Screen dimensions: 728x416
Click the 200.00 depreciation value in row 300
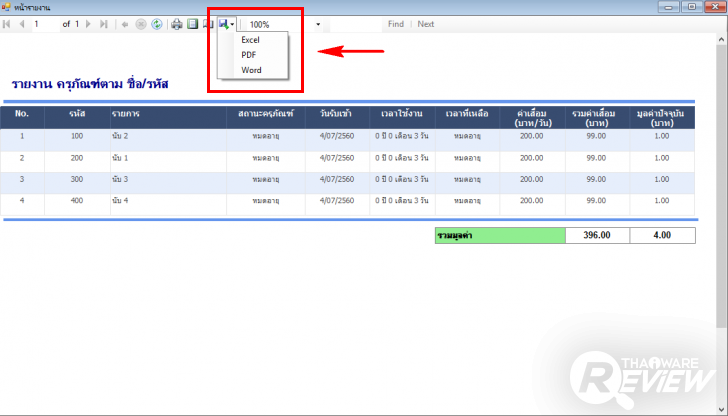tap(532, 179)
